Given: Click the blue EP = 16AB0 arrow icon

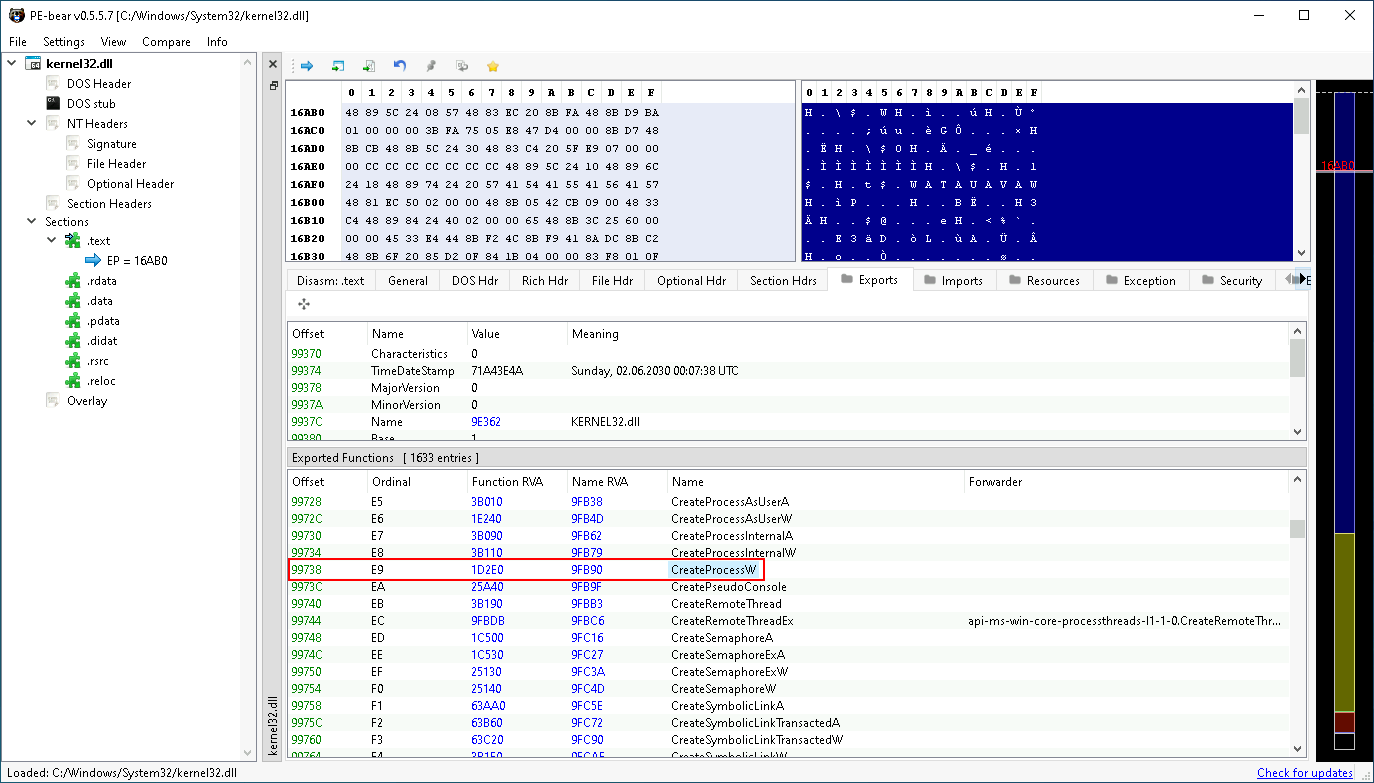Looking at the screenshot, I should click(93, 261).
